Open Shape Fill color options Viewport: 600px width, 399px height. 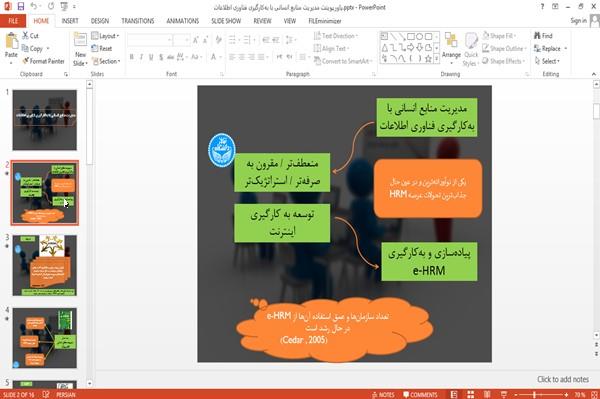coord(499,36)
